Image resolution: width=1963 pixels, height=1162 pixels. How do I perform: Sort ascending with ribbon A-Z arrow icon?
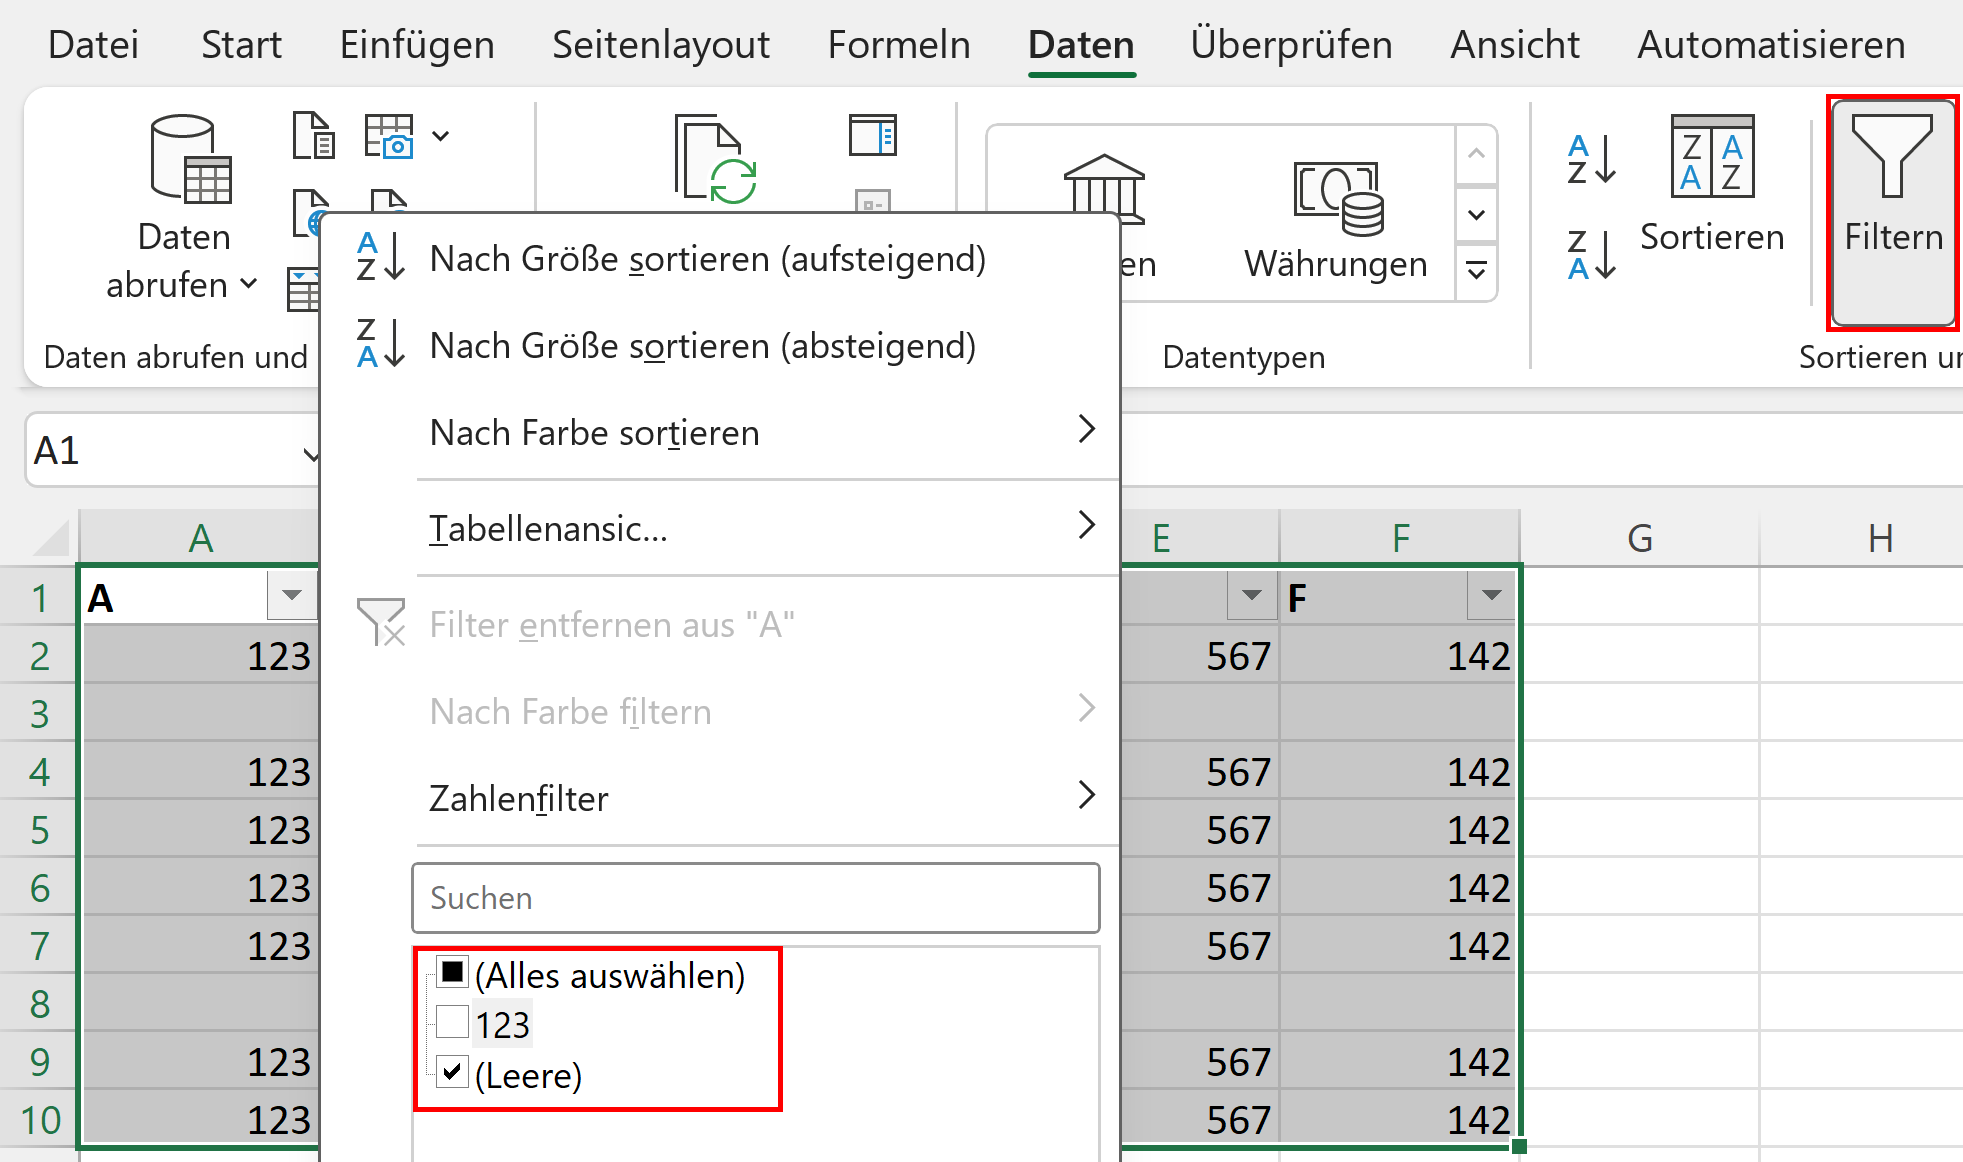[1592, 159]
